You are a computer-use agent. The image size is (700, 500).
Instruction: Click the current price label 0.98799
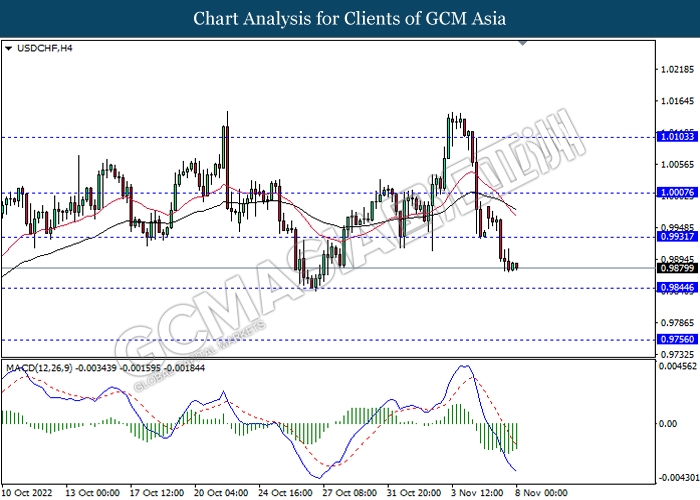tap(677, 268)
